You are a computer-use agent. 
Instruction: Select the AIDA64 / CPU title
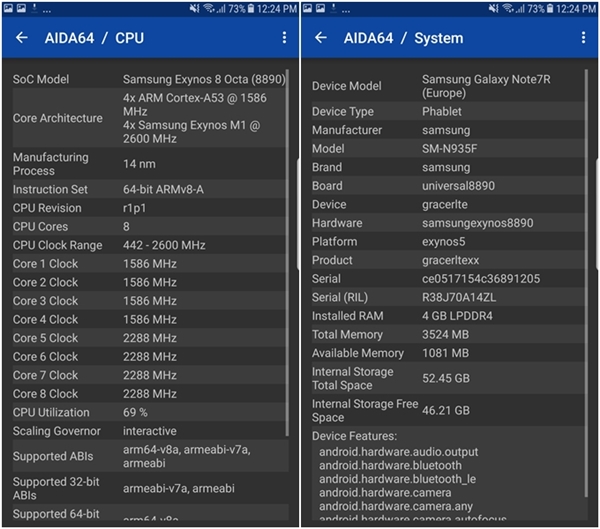pyautogui.click(x=94, y=38)
